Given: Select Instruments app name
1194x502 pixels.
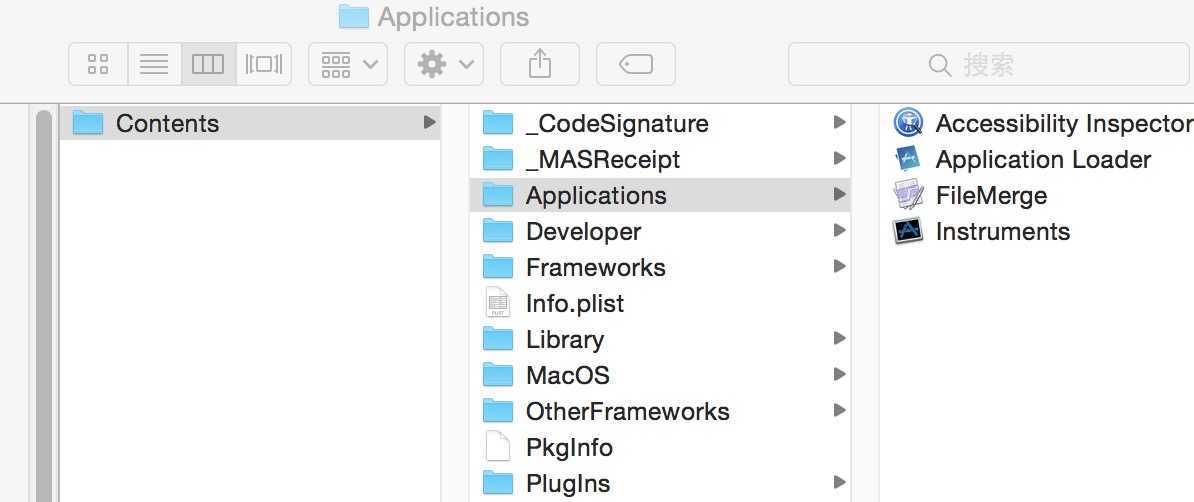Looking at the screenshot, I should [x=1003, y=231].
